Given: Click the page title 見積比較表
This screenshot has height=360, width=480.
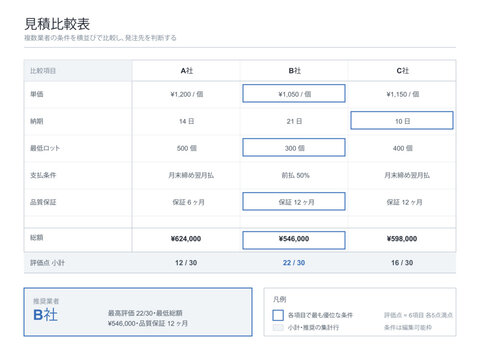Looking at the screenshot, I should coord(57,24).
